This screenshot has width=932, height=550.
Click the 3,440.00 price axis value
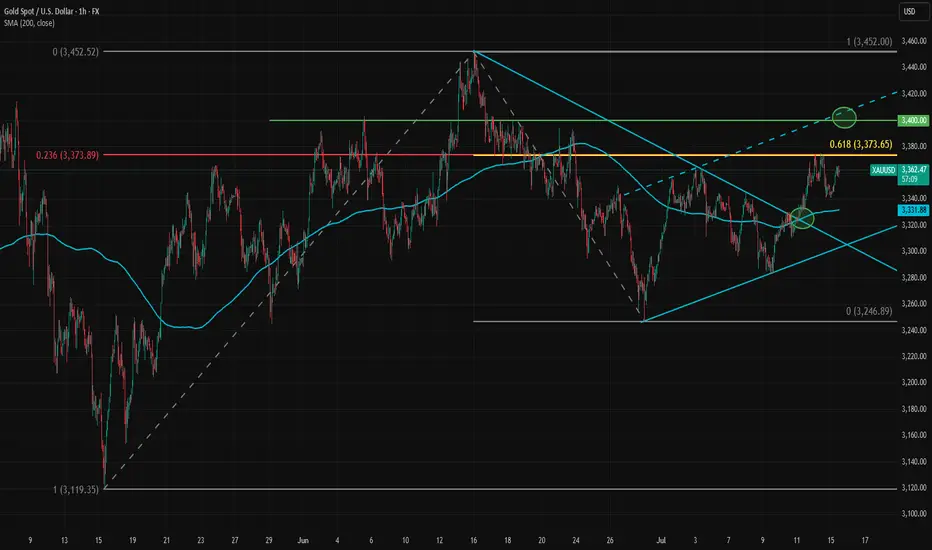tap(914, 67)
